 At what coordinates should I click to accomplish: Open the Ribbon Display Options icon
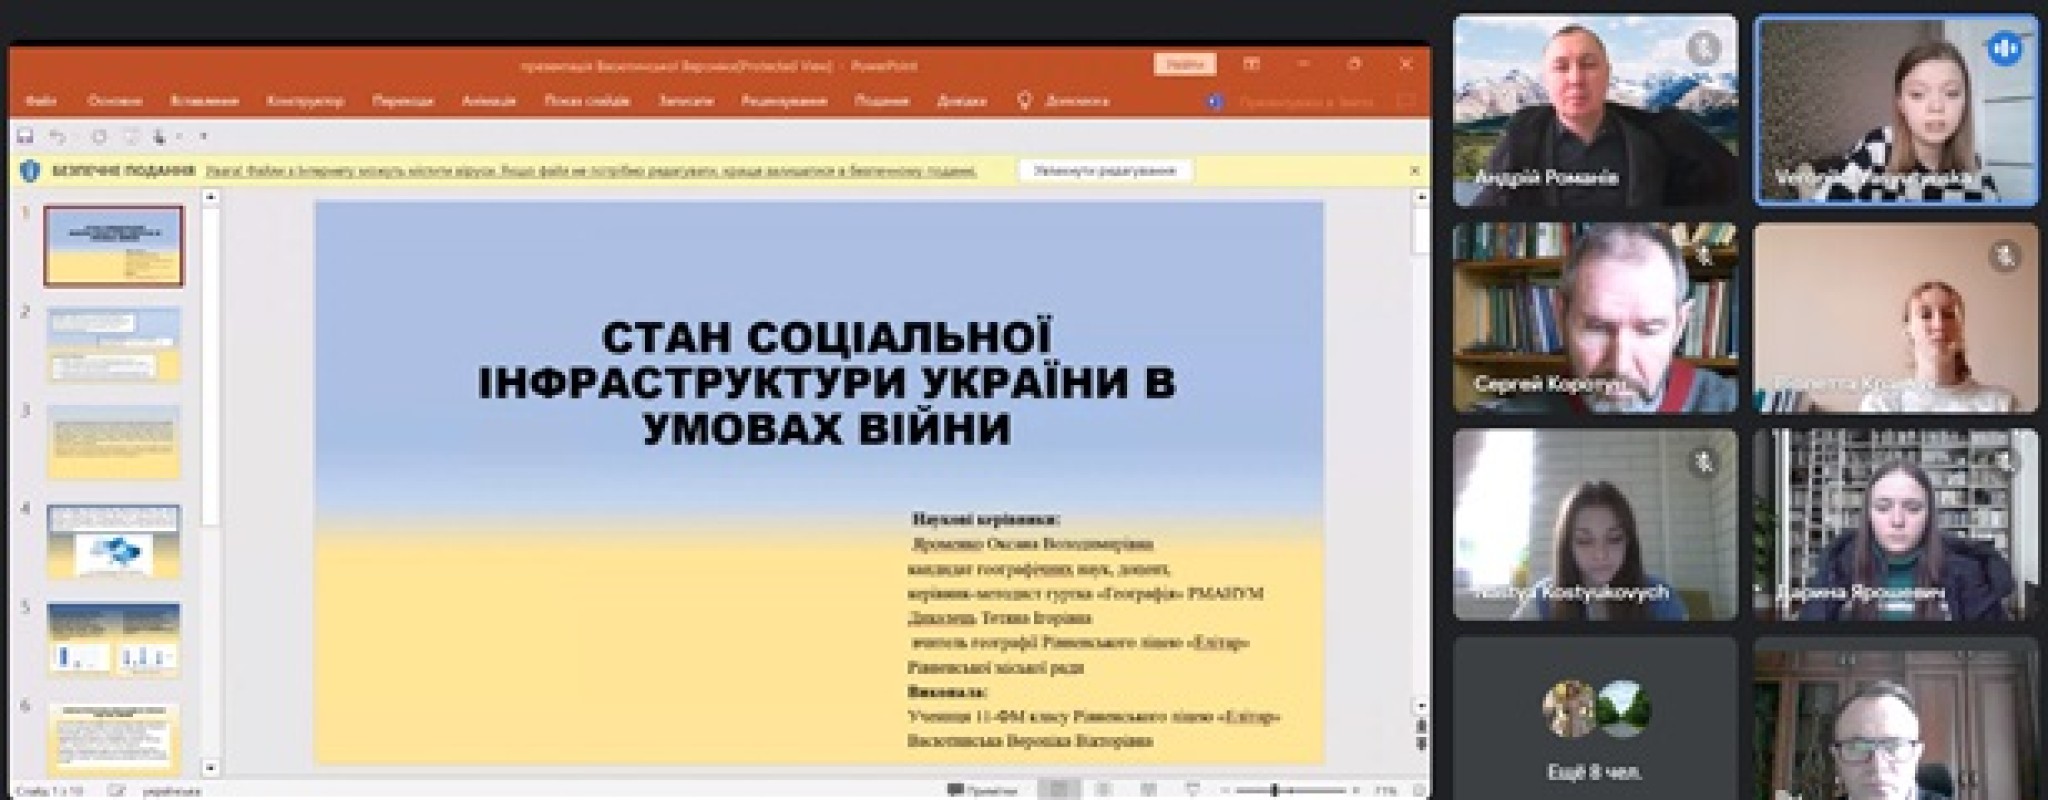click(x=1251, y=65)
